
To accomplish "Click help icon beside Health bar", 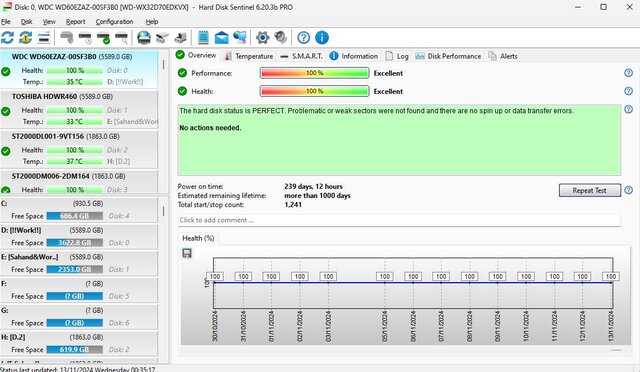I will [628, 91].
